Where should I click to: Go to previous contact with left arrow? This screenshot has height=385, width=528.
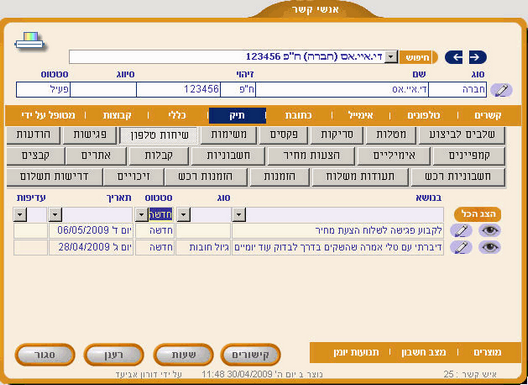click(454, 57)
